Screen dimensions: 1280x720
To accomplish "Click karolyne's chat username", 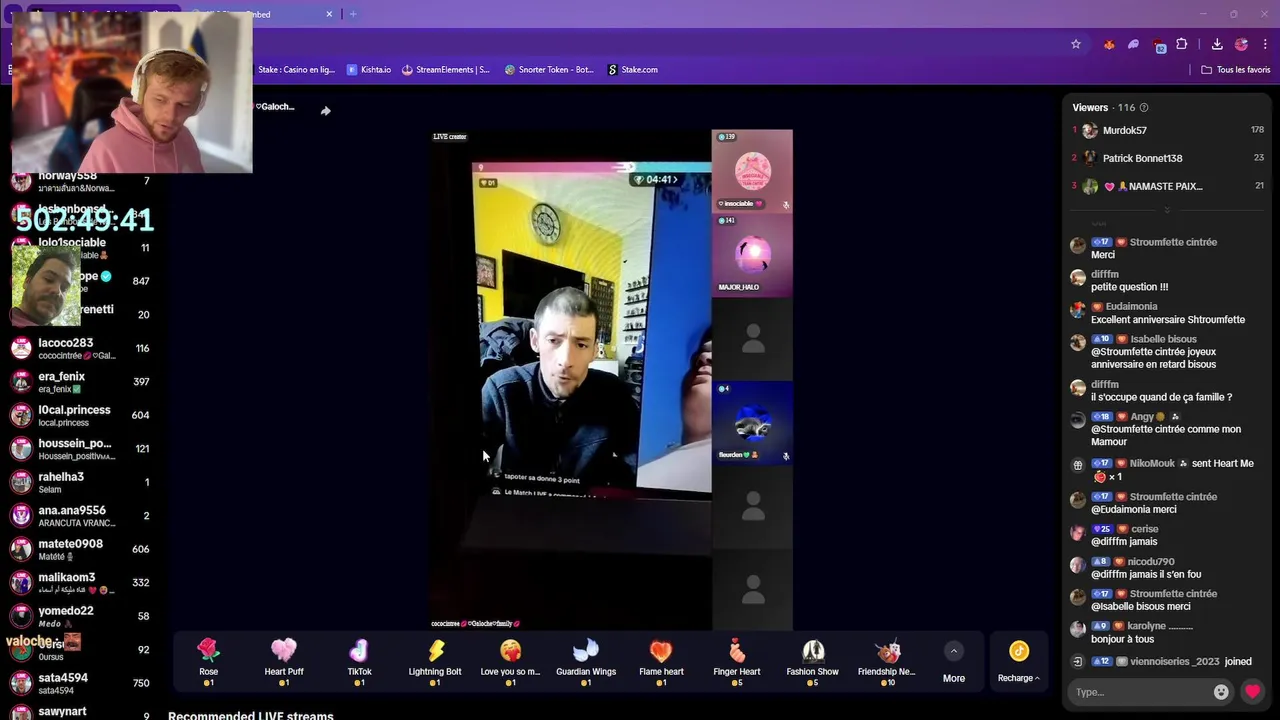I will 1160,626.
